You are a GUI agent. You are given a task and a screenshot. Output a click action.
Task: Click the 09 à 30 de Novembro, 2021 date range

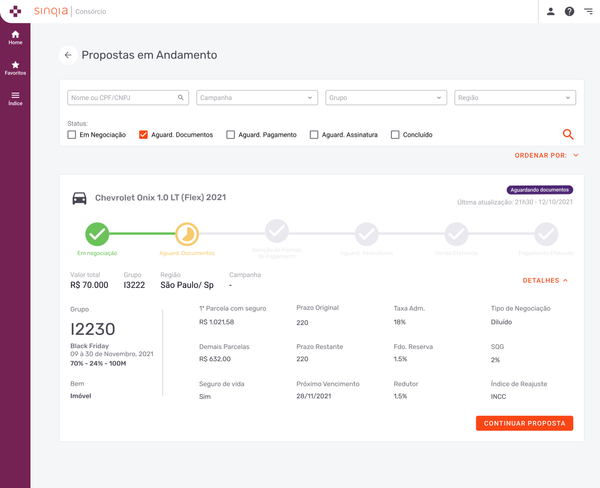point(112,354)
